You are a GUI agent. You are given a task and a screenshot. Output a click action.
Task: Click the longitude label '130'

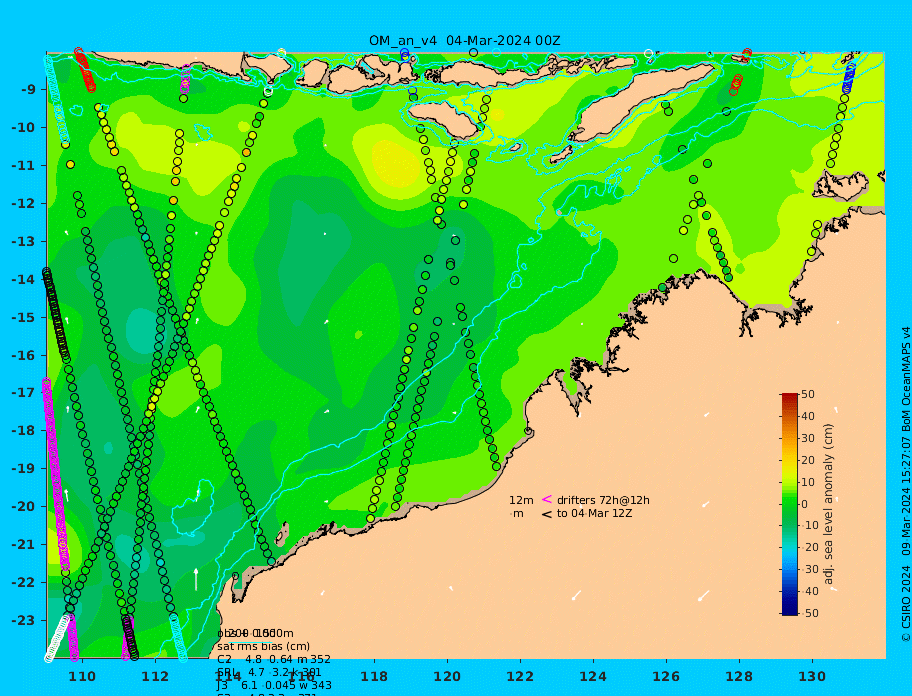point(812,676)
